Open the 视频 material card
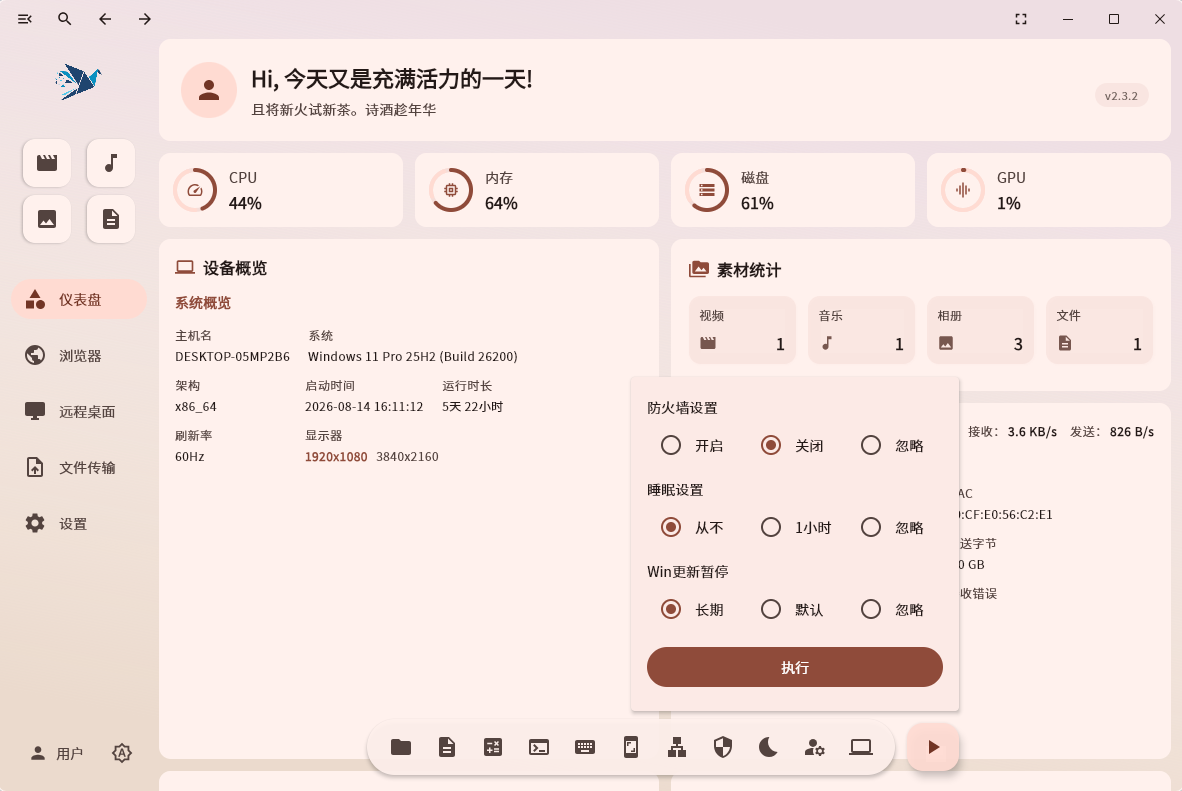Image resolution: width=1182 pixels, height=791 pixels. point(743,330)
